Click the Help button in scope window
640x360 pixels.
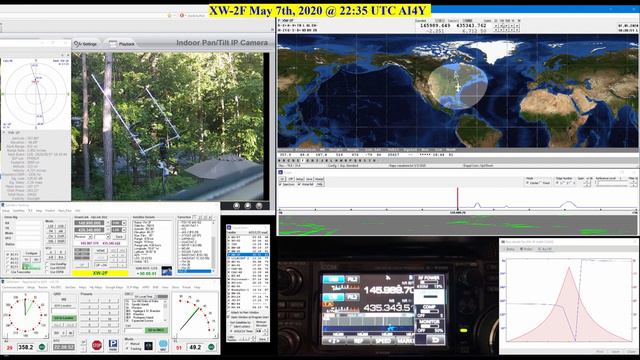320,184
